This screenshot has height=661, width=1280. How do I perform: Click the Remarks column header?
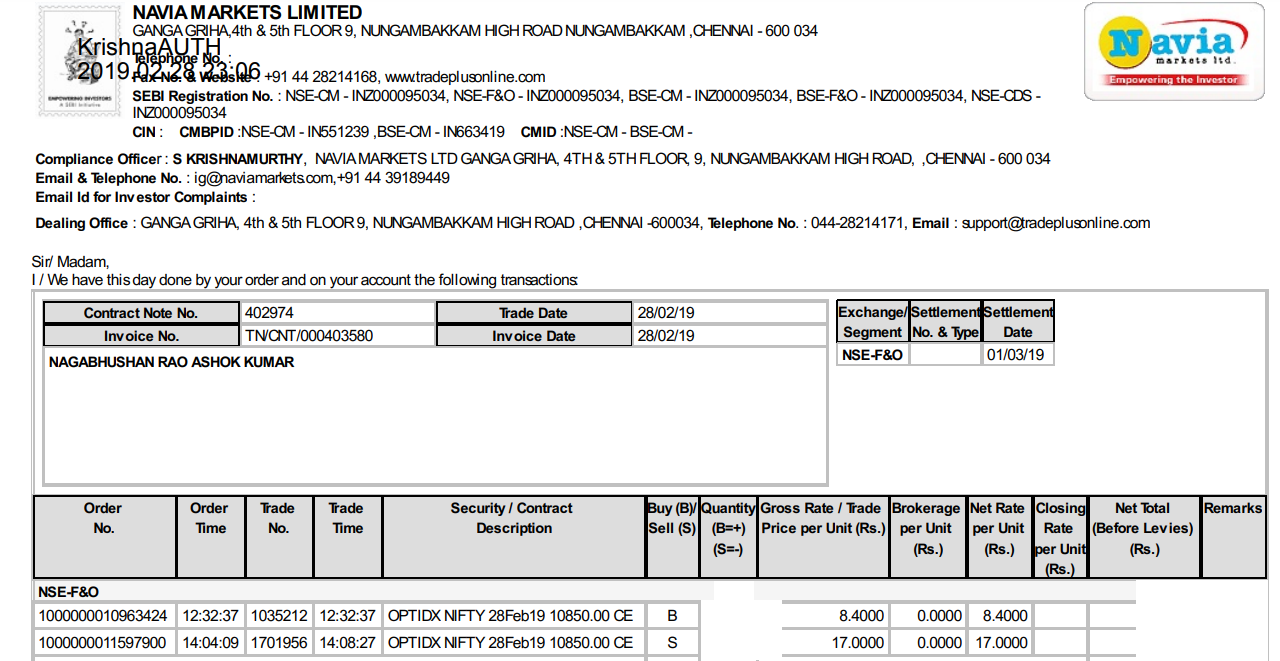tap(1233, 537)
